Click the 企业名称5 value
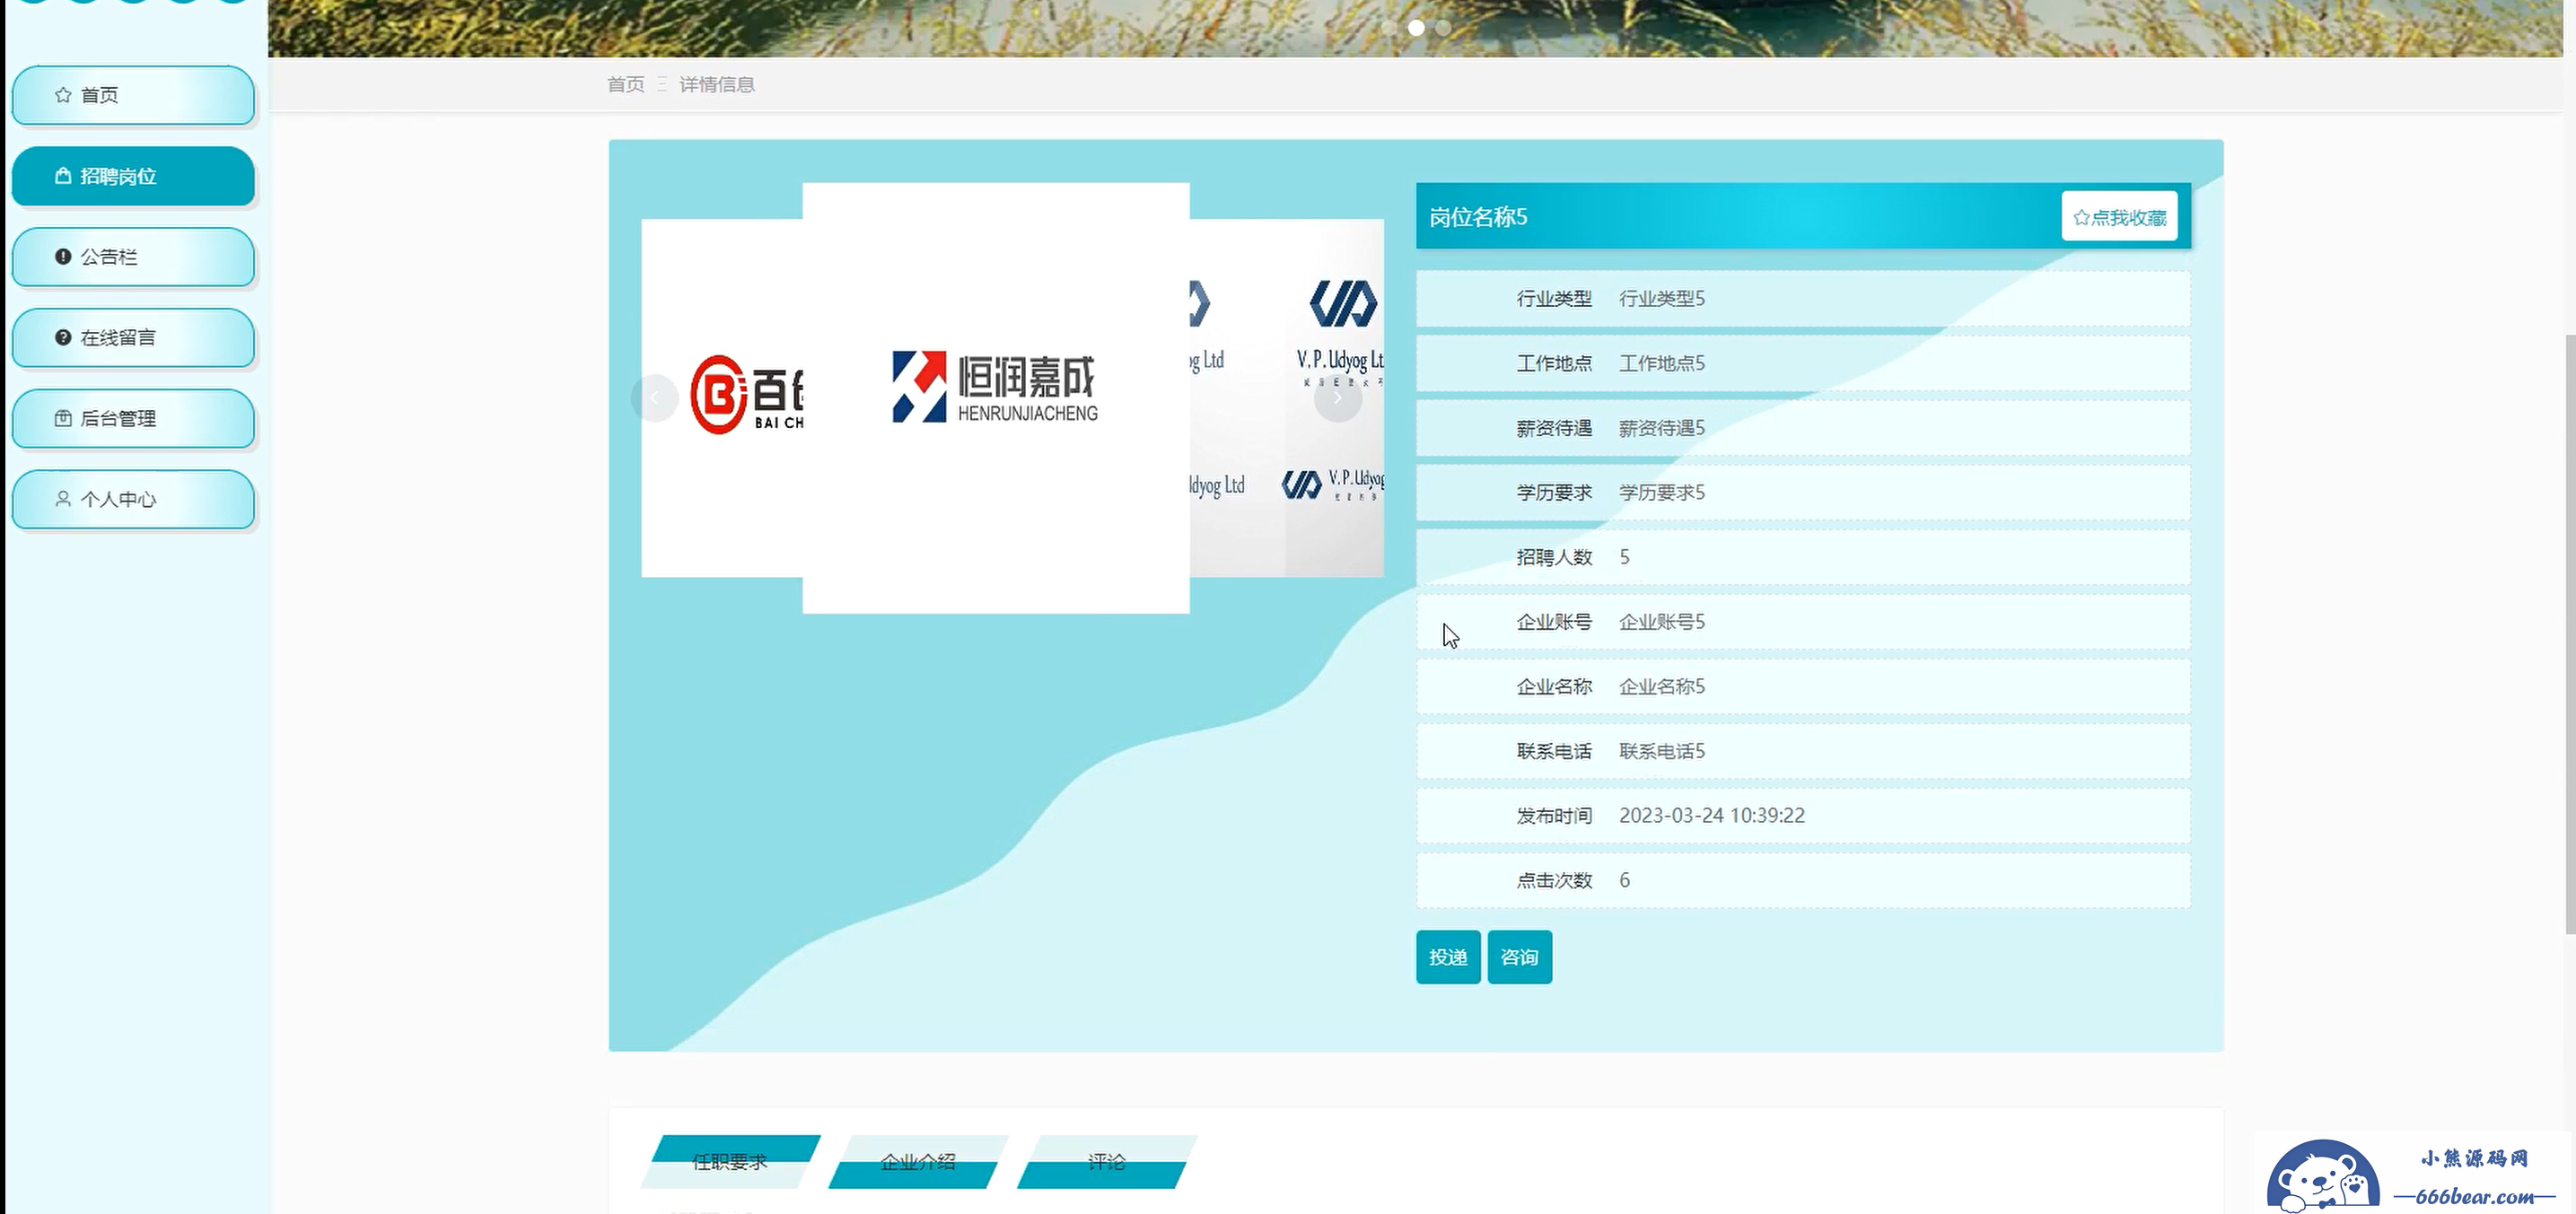This screenshot has width=2576, height=1214. pos(1662,686)
